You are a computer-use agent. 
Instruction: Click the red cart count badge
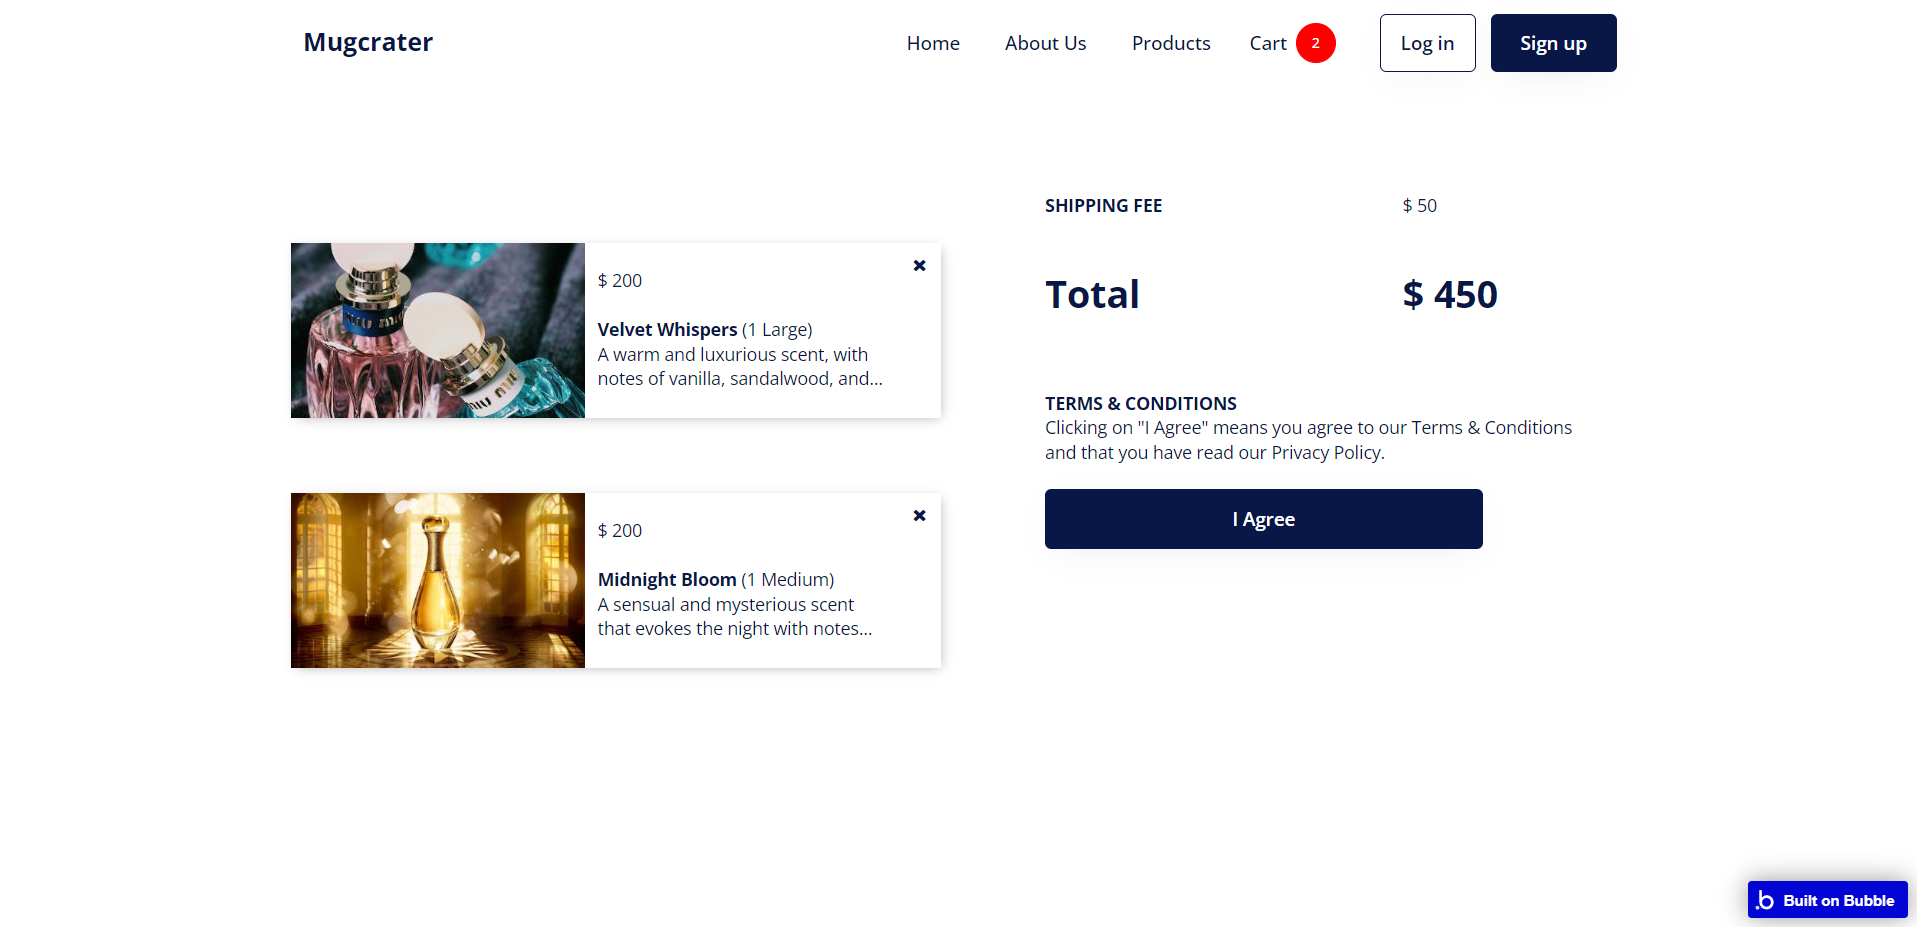coord(1315,43)
